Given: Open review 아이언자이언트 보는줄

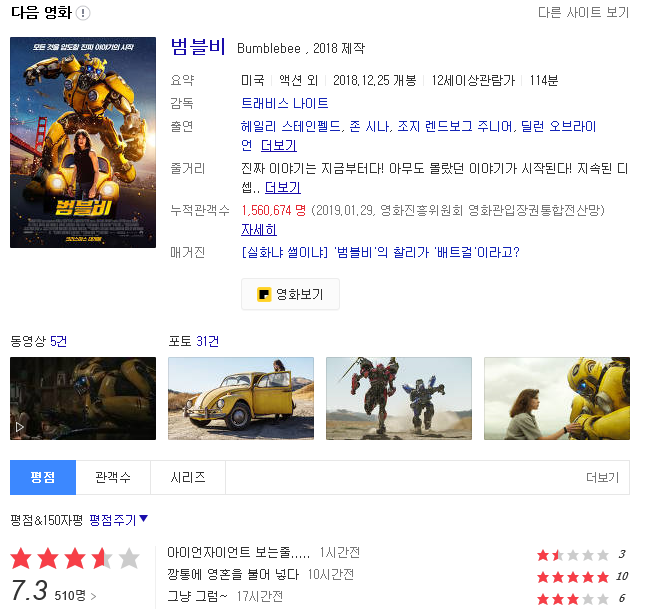Looking at the screenshot, I should pyautogui.click(x=239, y=552).
